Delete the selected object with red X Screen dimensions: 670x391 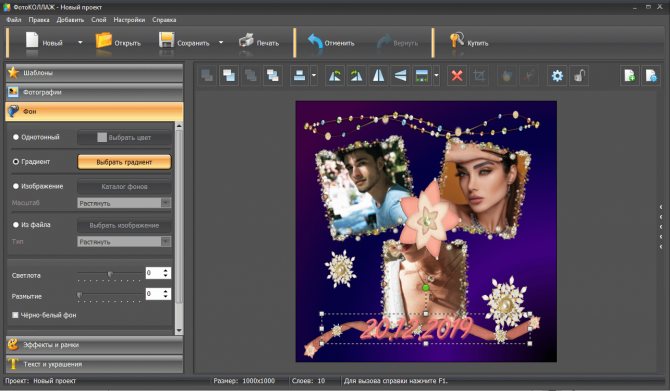click(457, 76)
